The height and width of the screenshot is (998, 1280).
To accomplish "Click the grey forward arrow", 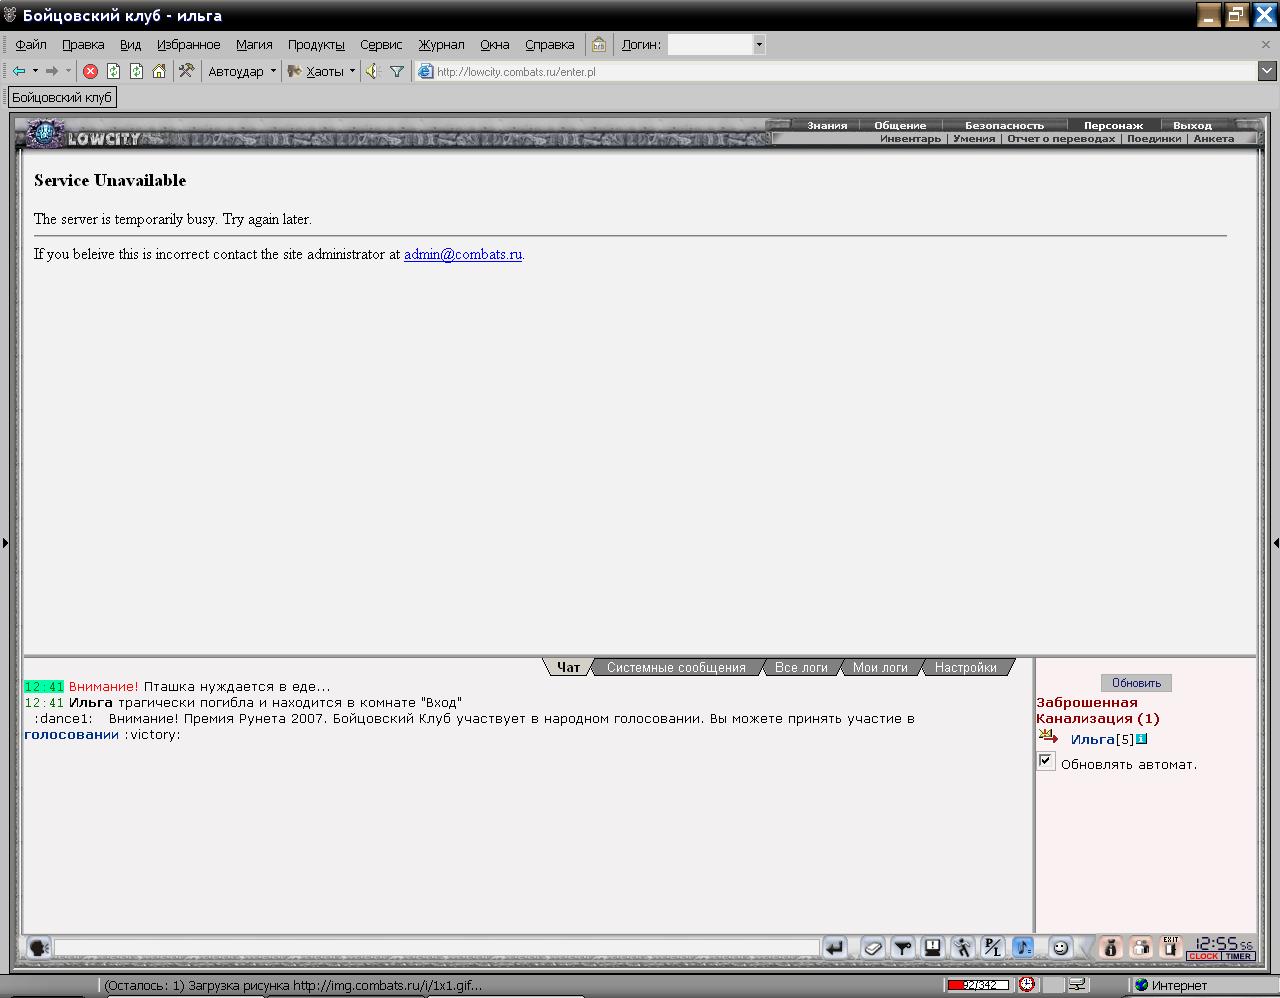I will (x=52, y=71).
